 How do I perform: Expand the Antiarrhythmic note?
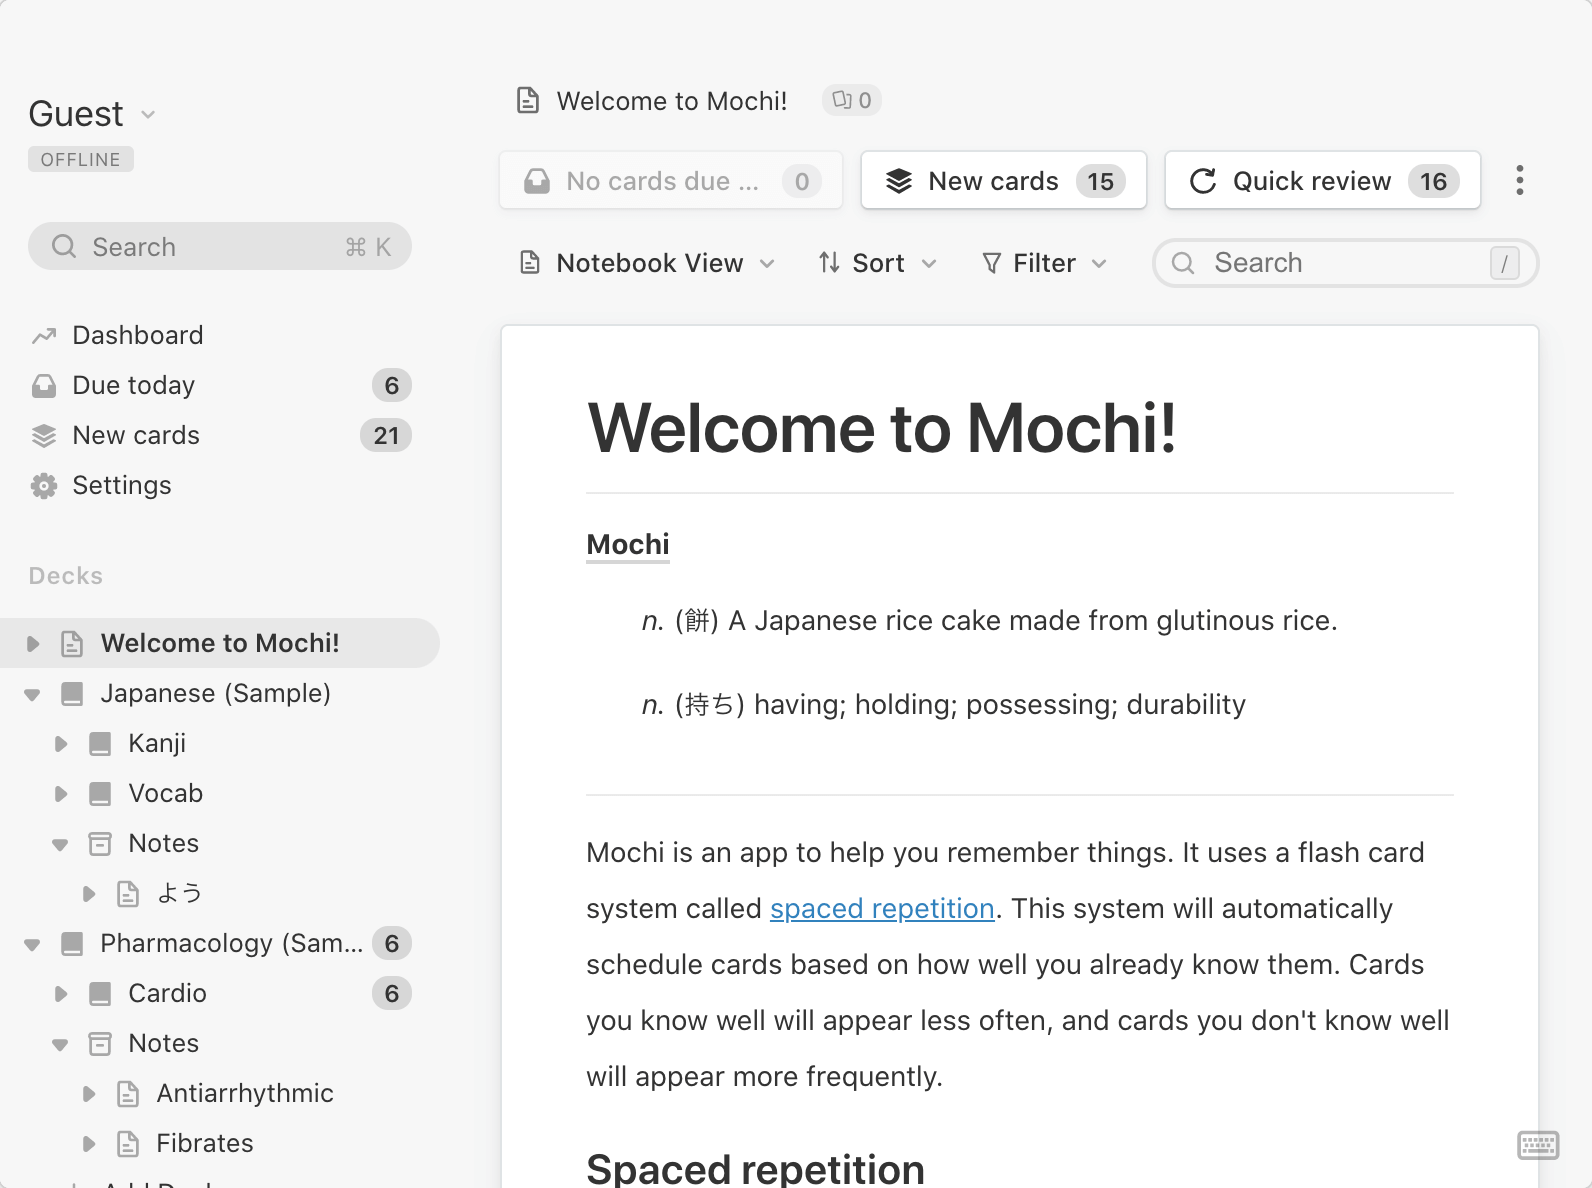89,1094
